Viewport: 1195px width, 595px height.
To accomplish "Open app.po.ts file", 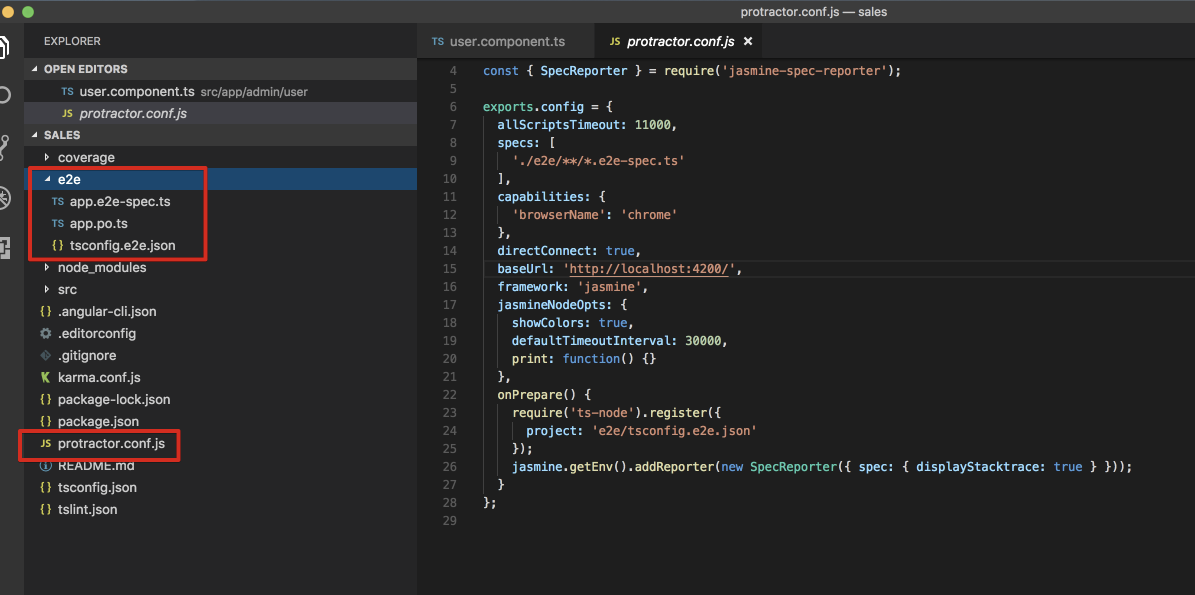I will tap(221, 224).
